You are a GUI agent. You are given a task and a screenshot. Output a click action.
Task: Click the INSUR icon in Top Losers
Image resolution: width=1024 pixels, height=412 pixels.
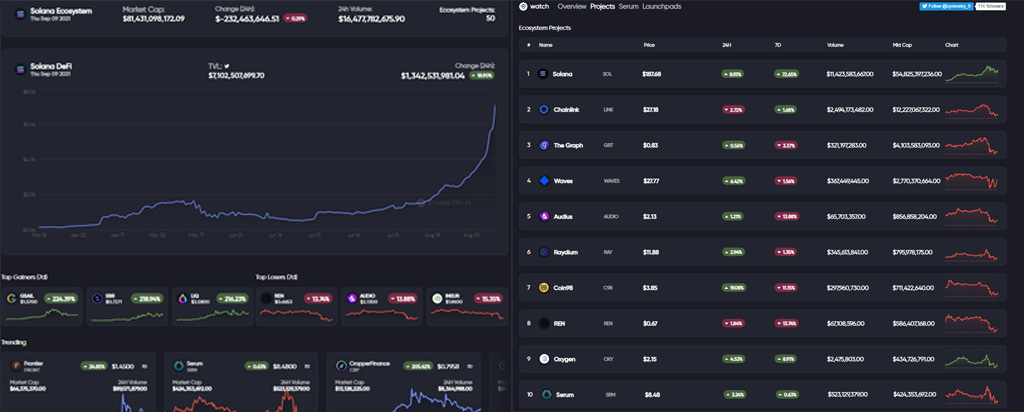click(x=437, y=298)
